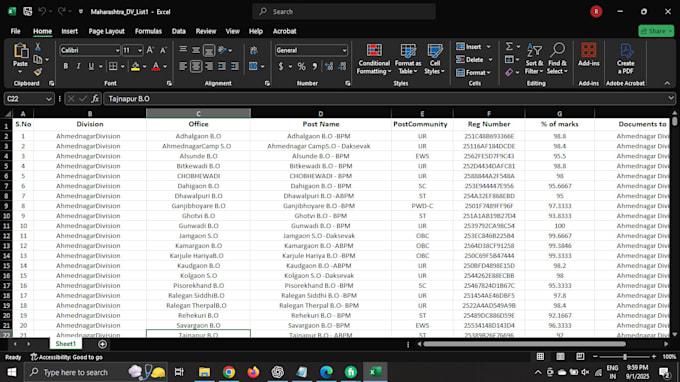This screenshot has width=680, height=382.
Task: Click Create a PDF icon
Action: [626, 51]
